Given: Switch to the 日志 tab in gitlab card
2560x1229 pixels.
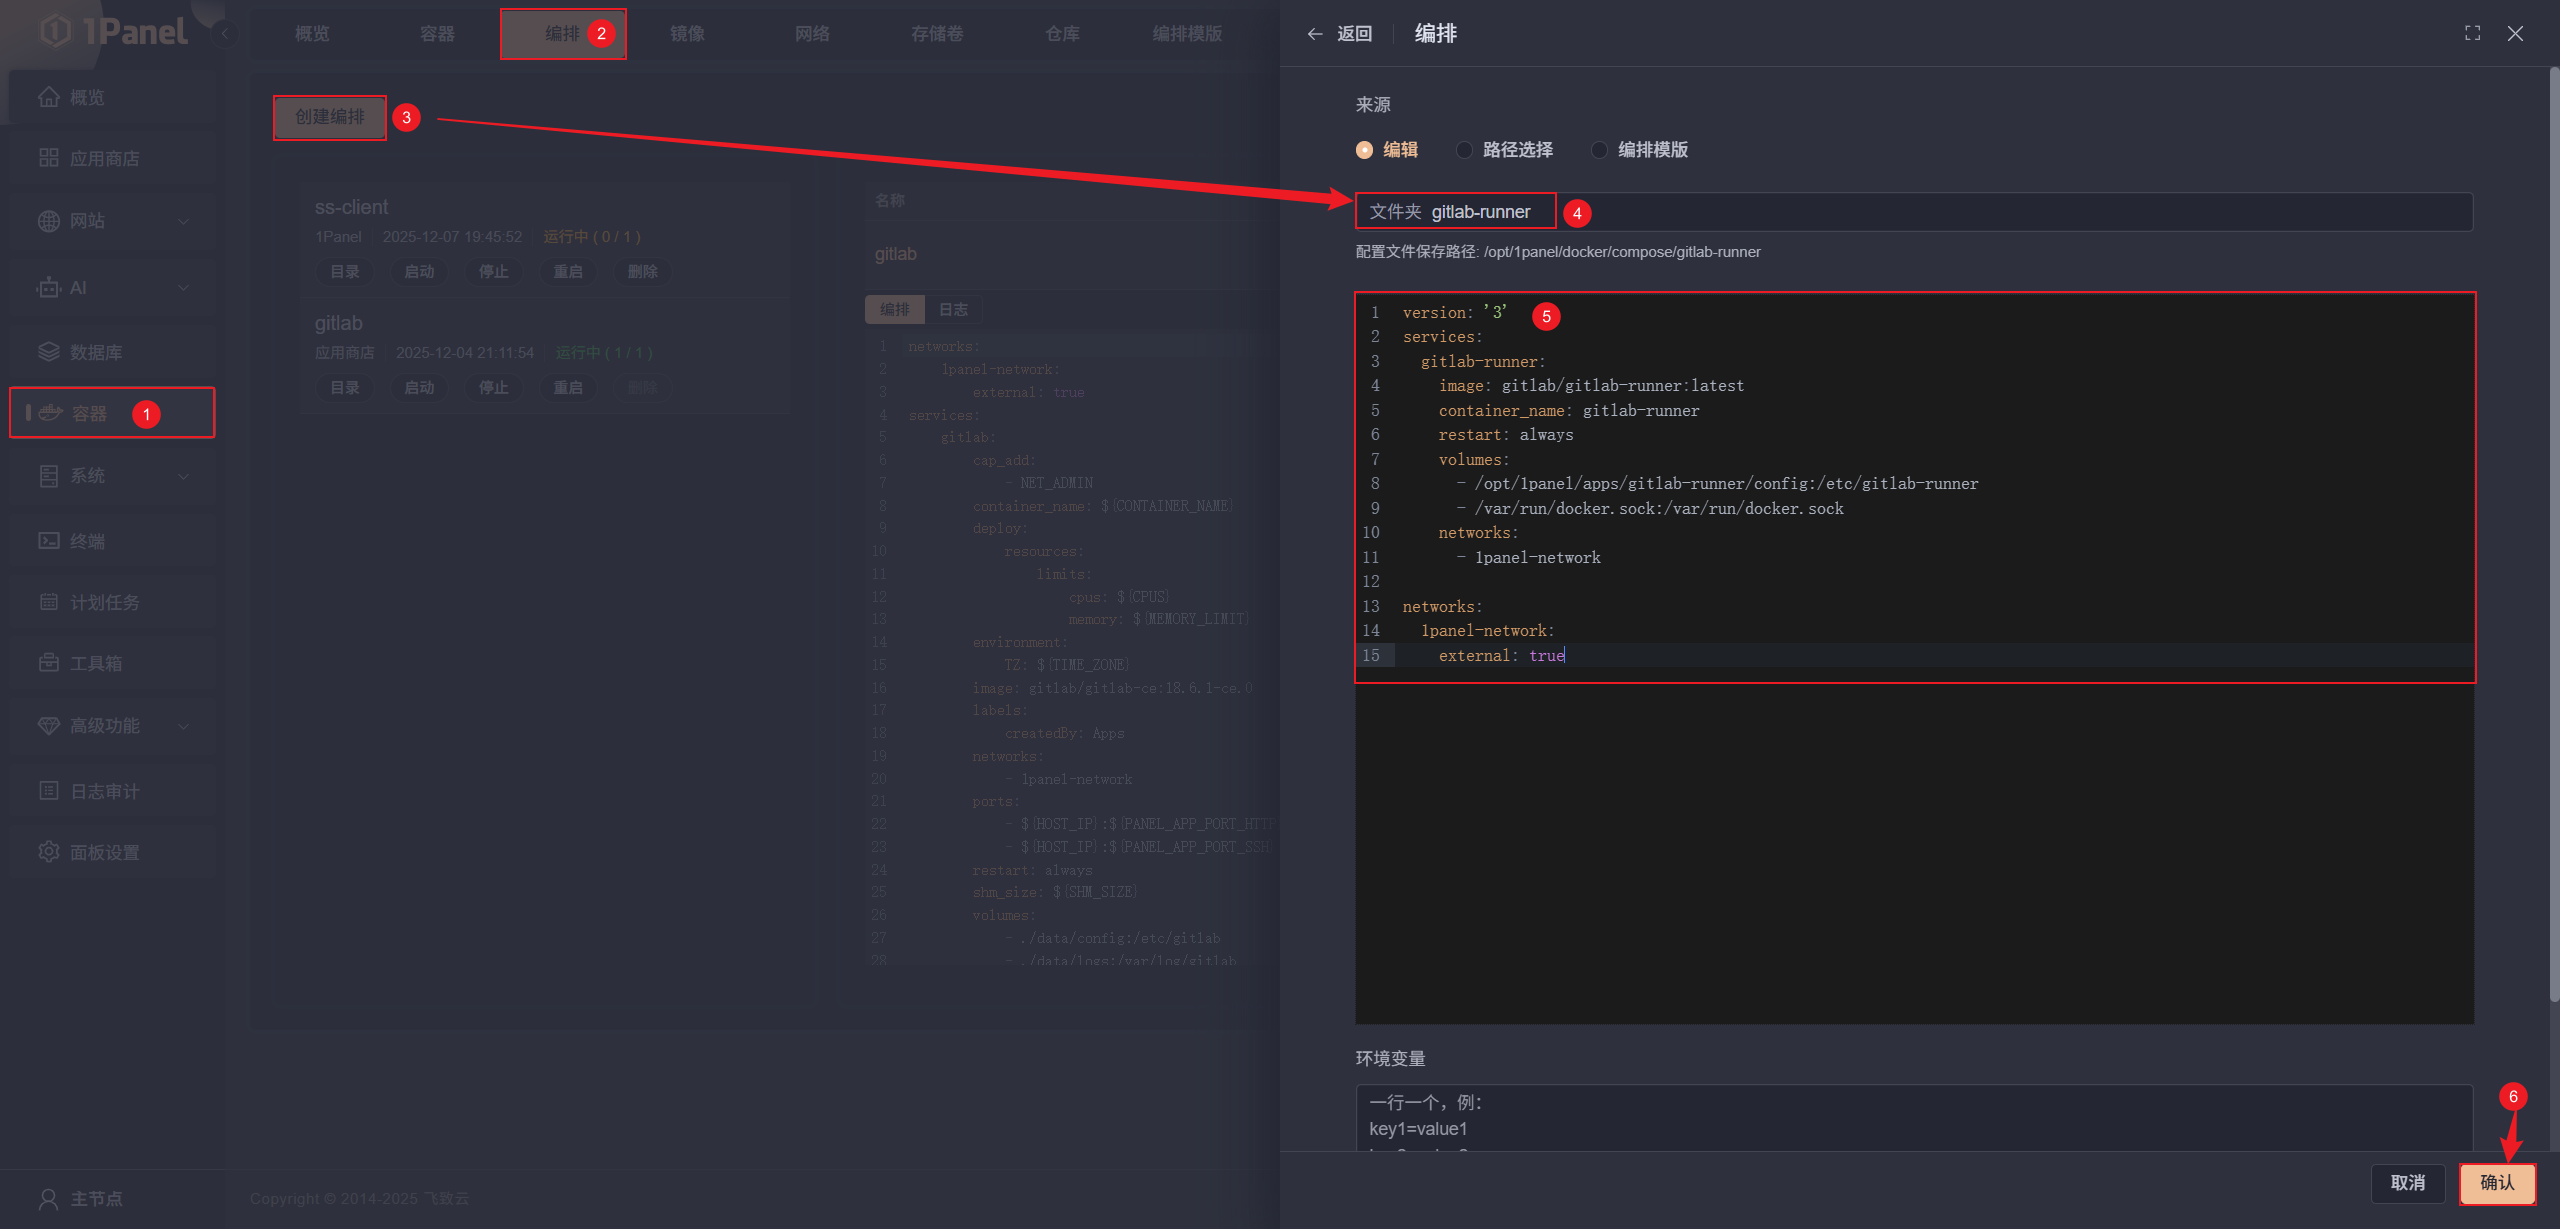Looking at the screenshot, I should pyautogui.click(x=952, y=309).
